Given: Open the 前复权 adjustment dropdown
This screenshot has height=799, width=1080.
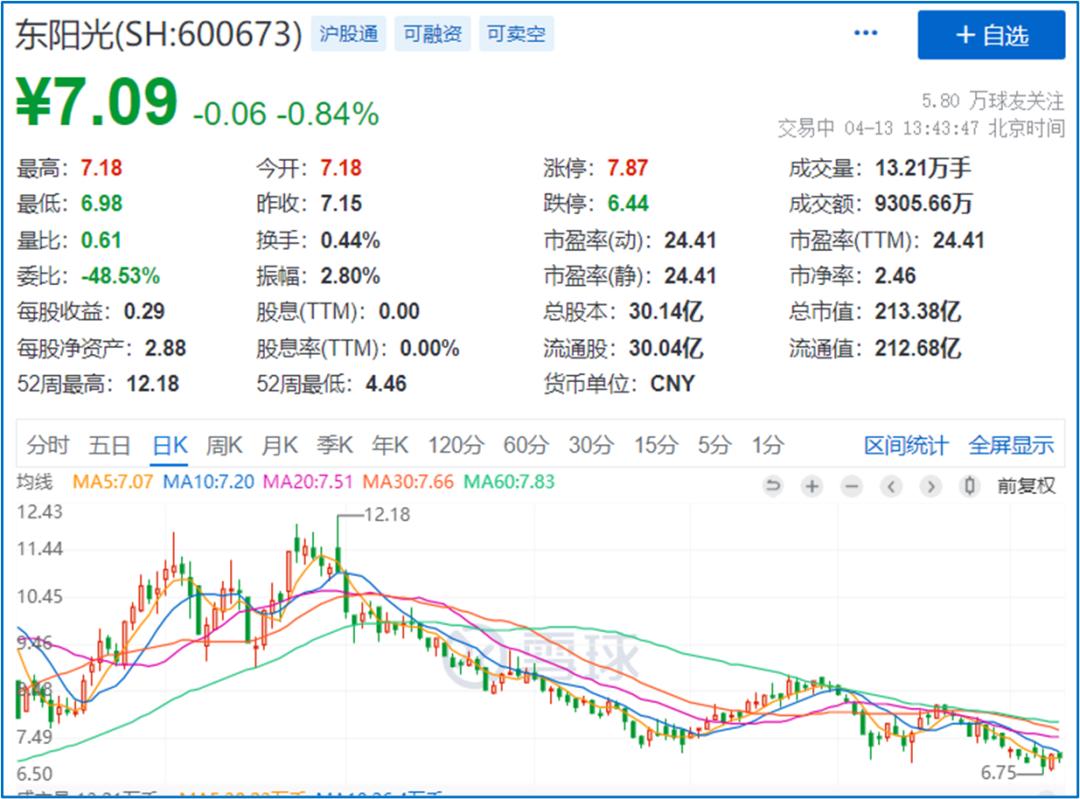Looking at the screenshot, I should [1026, 486].
